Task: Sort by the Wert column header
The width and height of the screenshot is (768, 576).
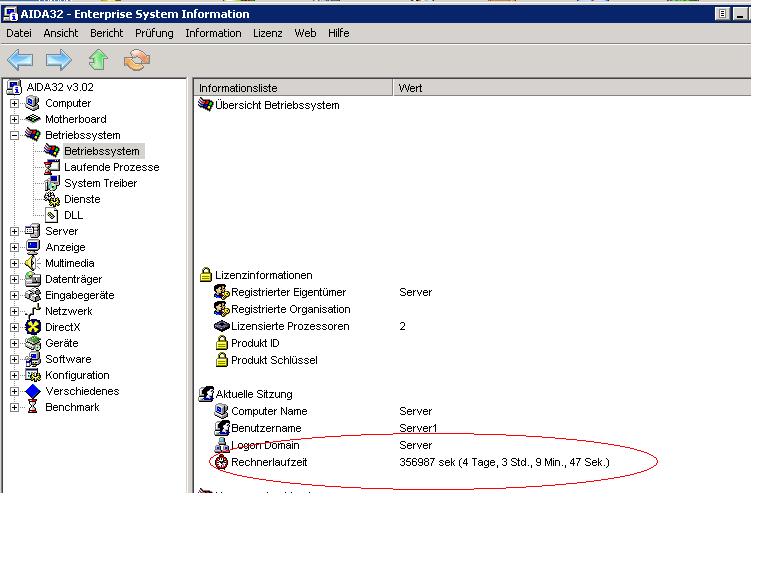Action: [x=572, y=88]
